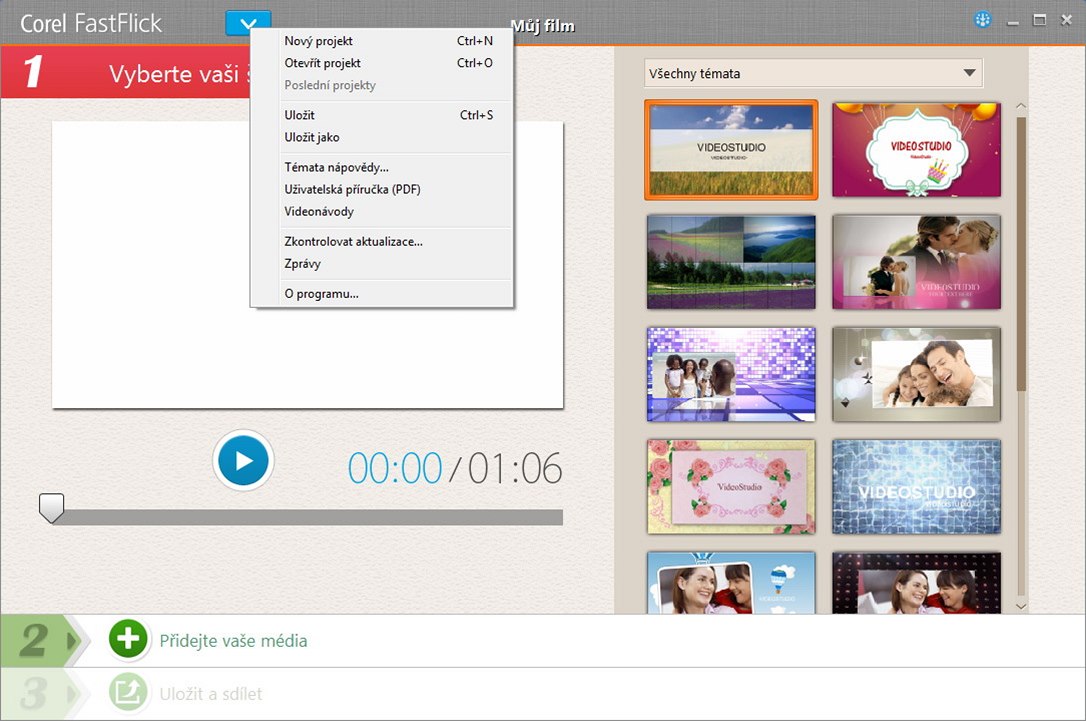Click the playback slider handle
Viewport: 1086px width, 721px height.
tap(51, 507)
